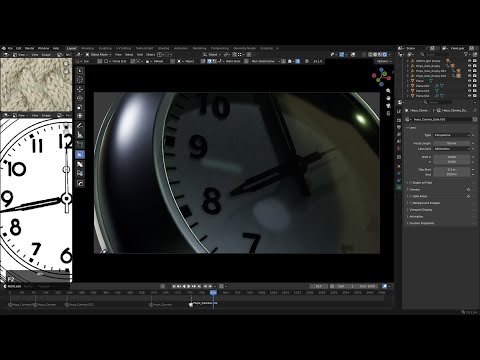Screen dimensions: 480x360
Task: Select the Measure tool in viewport toolbar
Action: pos(80,135)
